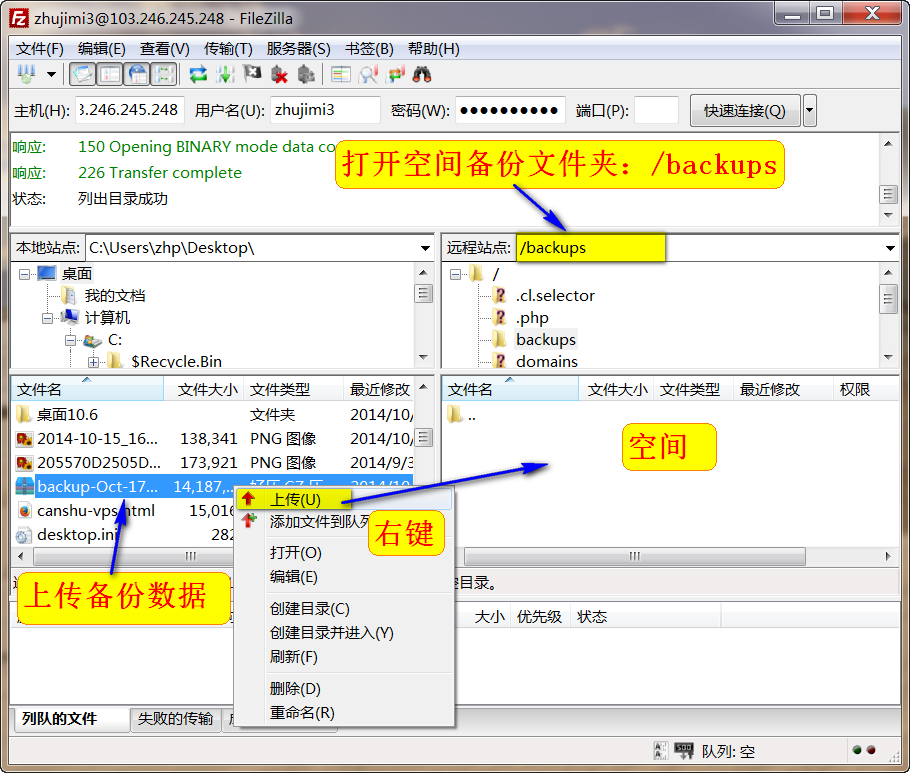The height and width of the screenshot is (773, 910).
Task: Click the remote file list horizontal scrollbar
Action: [x=634, y=556]
